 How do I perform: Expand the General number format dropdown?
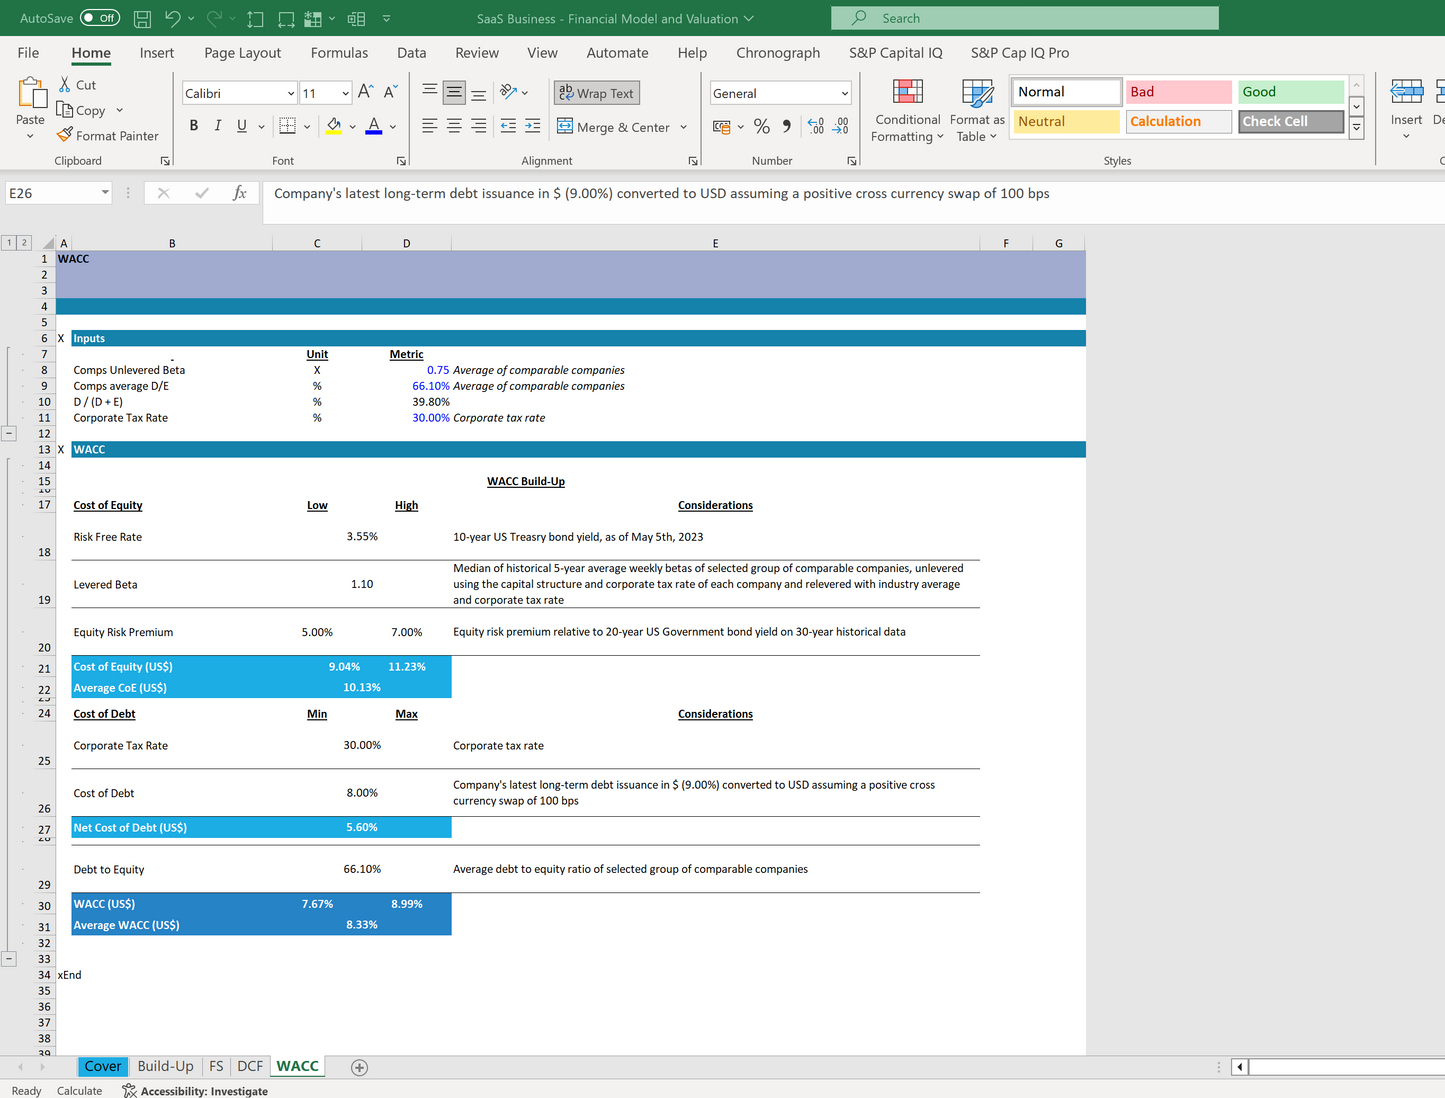845,93
